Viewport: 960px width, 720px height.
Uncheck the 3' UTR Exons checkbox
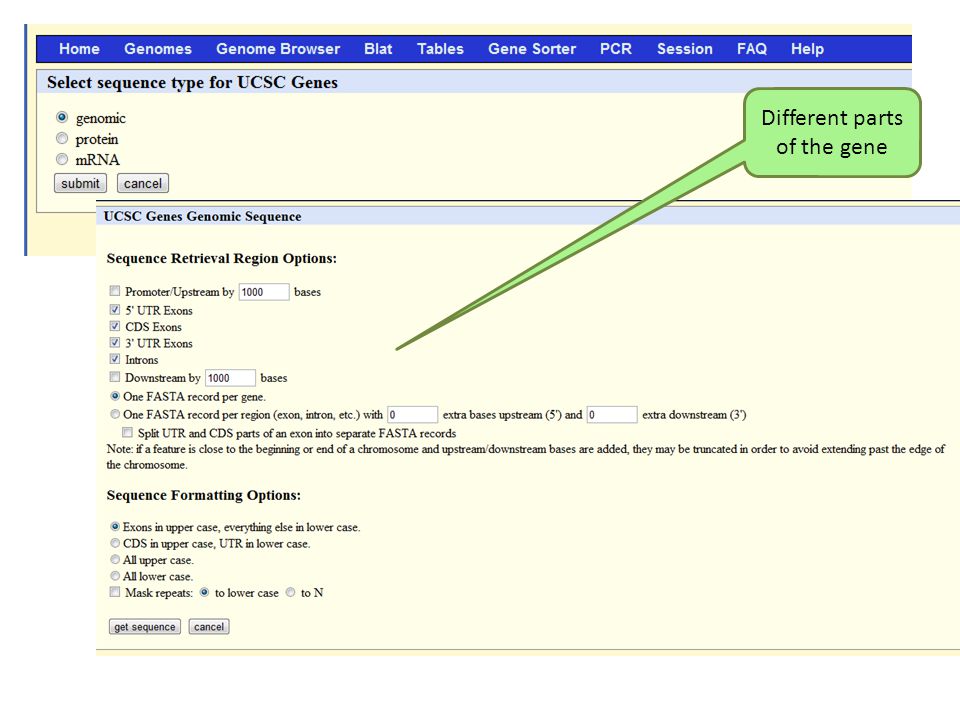115,343
